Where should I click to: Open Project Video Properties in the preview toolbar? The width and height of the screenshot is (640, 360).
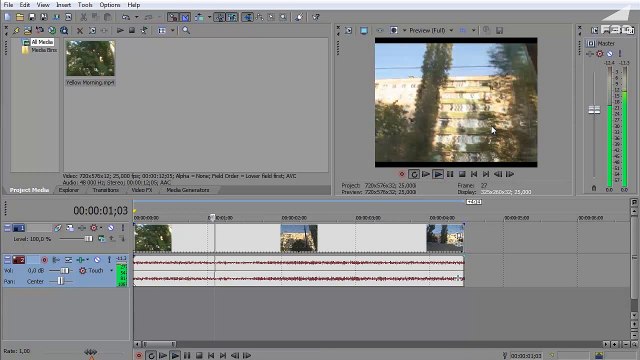coord(348,31)
